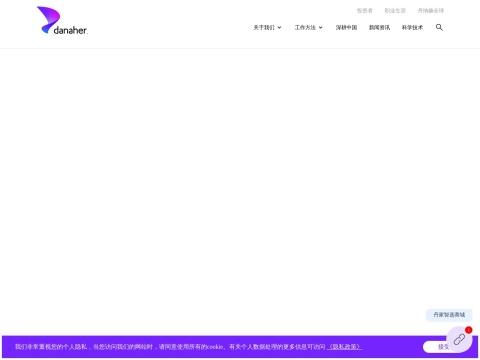Open the floating chain-link widget with red badge
The width and height of the screenshot is (480, 360).
459,339
